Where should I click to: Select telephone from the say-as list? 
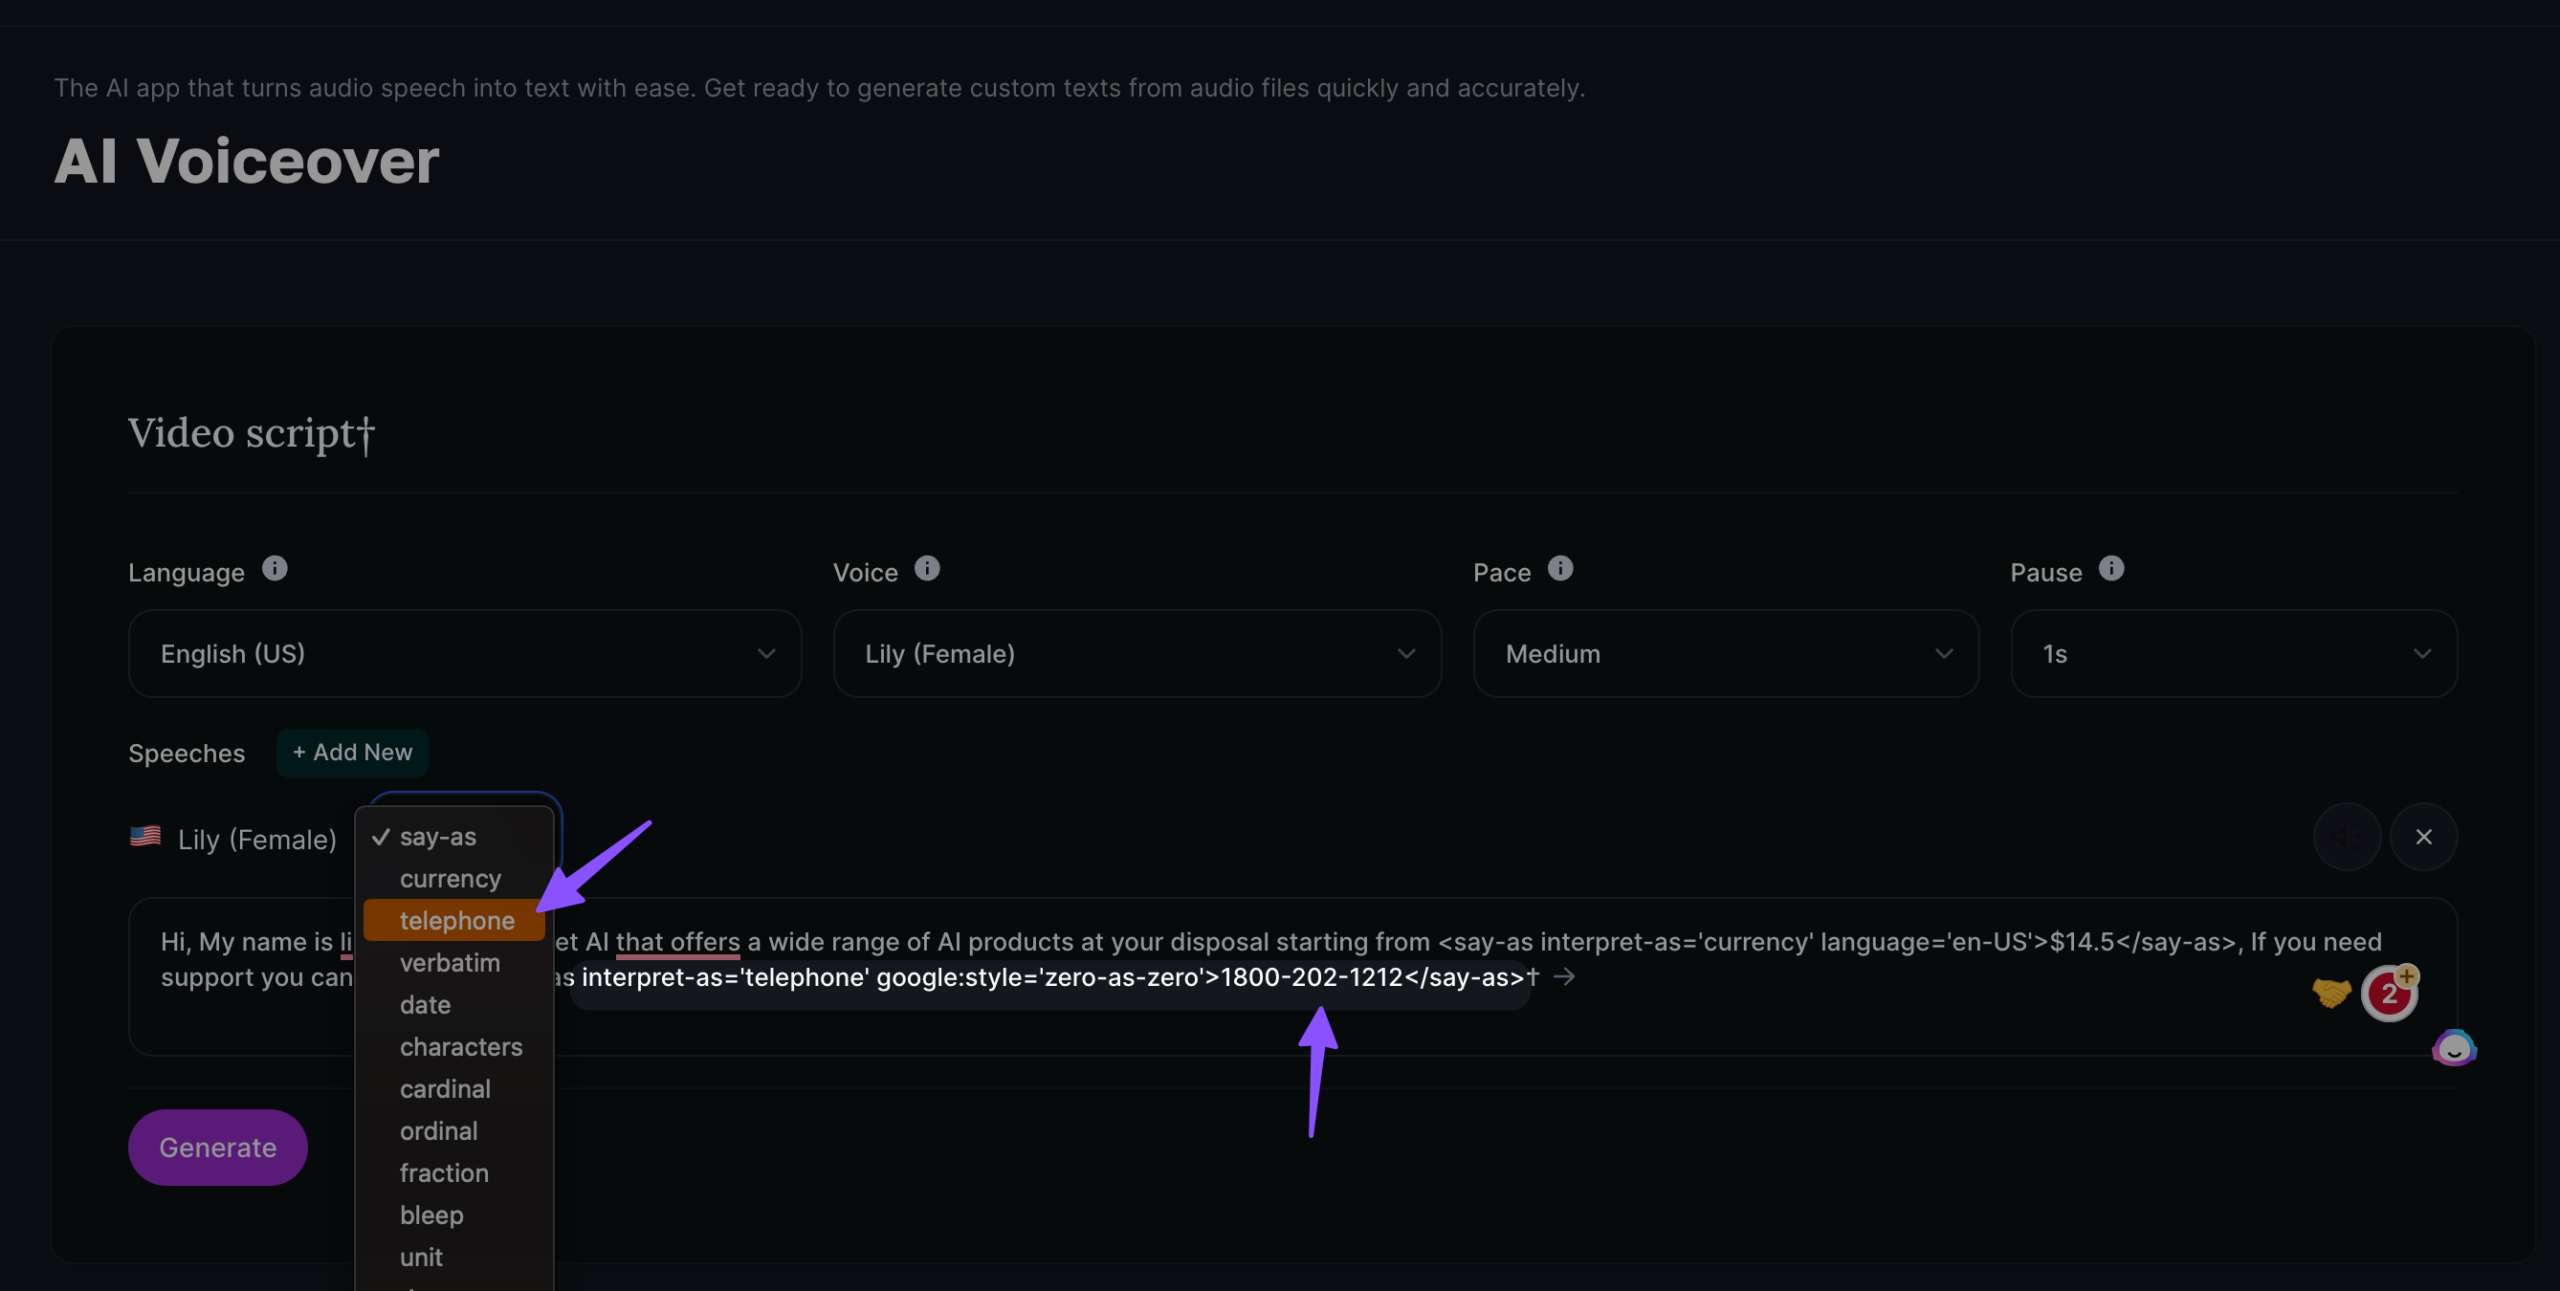456,921
